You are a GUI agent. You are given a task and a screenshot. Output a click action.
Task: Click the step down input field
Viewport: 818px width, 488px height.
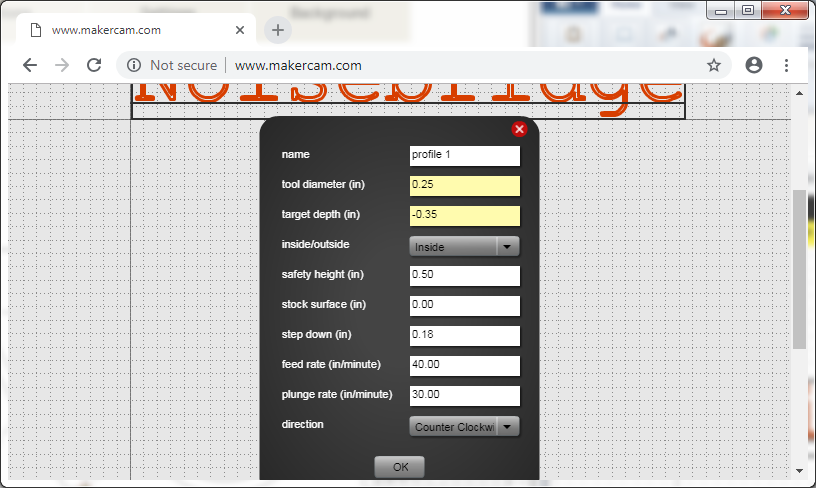pyautogui.click(x=465, y=335)
